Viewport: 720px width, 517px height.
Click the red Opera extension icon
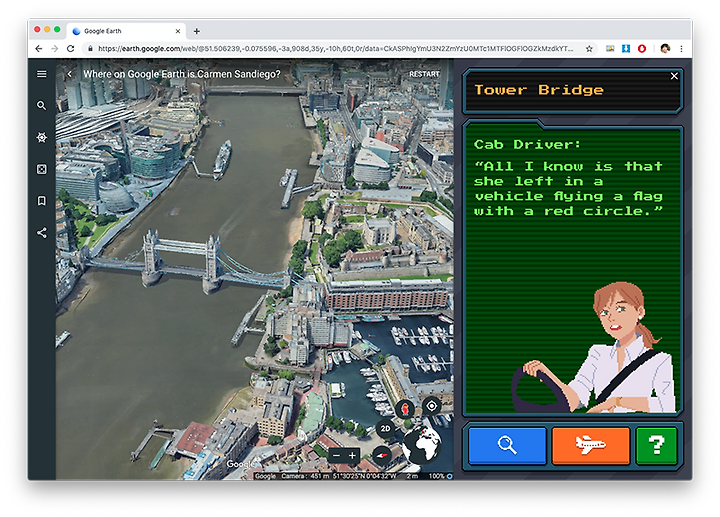642,49
